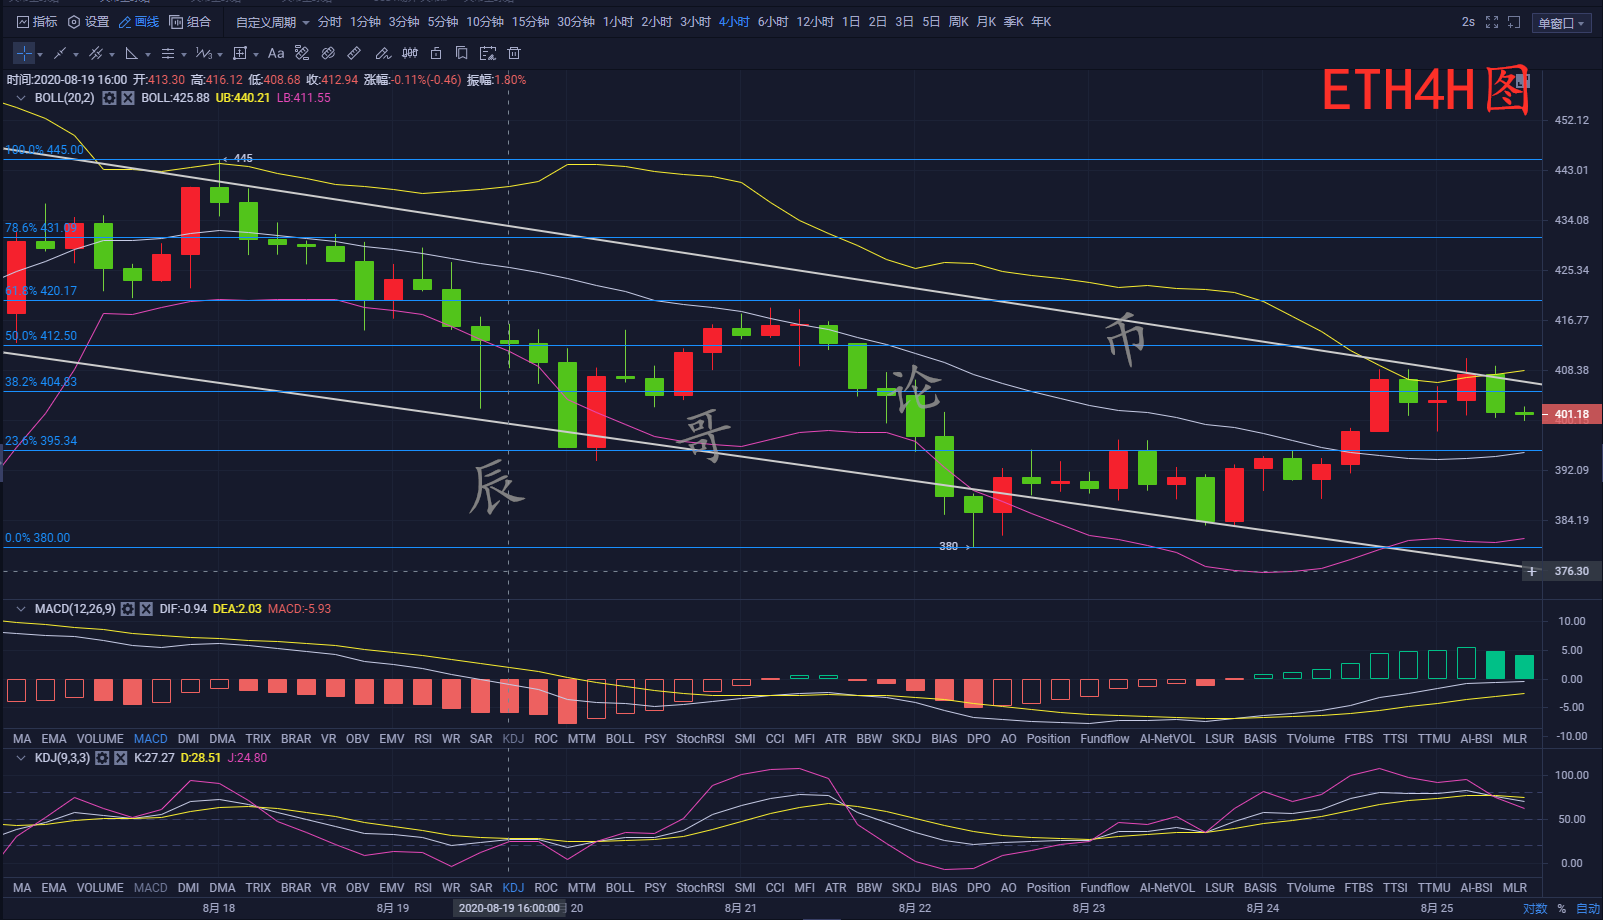This screenshot has width=1603, height=920.
Task: Toggle percent scale on price axis
Action: coord(1561,909)
